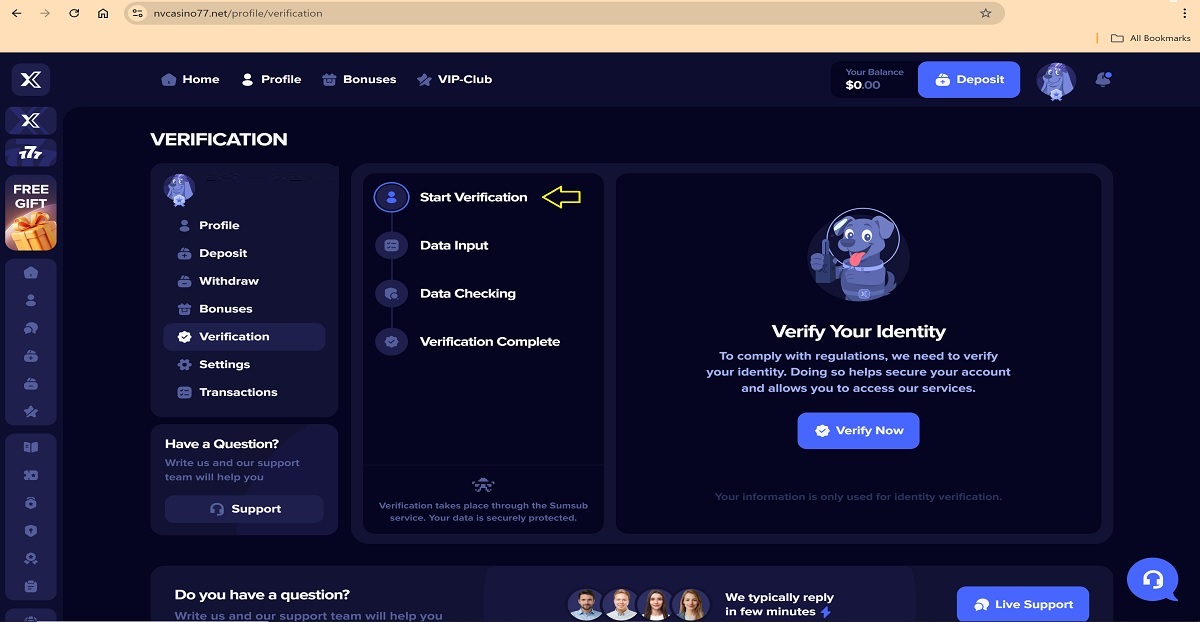Click the browser address bar URL
1200x622 pixels.
238,14
